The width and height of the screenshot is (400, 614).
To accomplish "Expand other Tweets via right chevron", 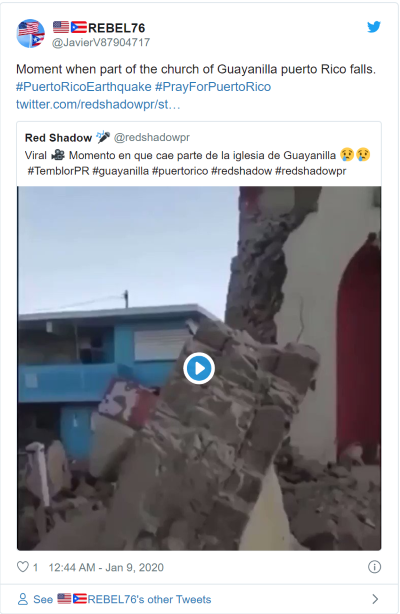I will (x=375, y=599).
